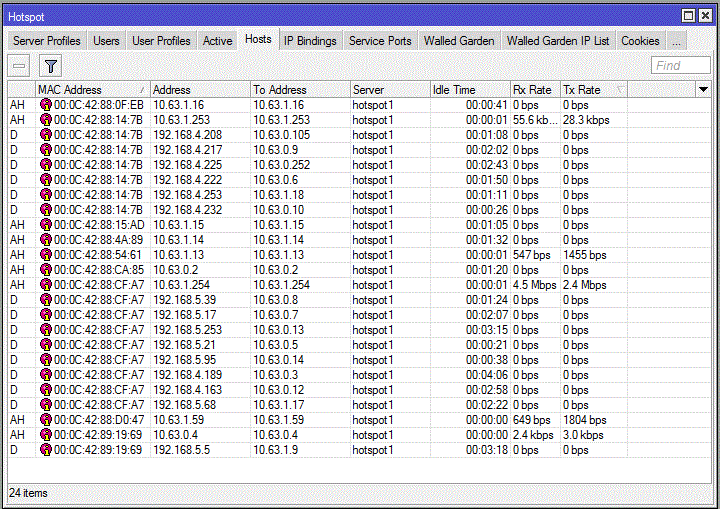
Task: Select the Hosts tab
Action: coord(258,40)
